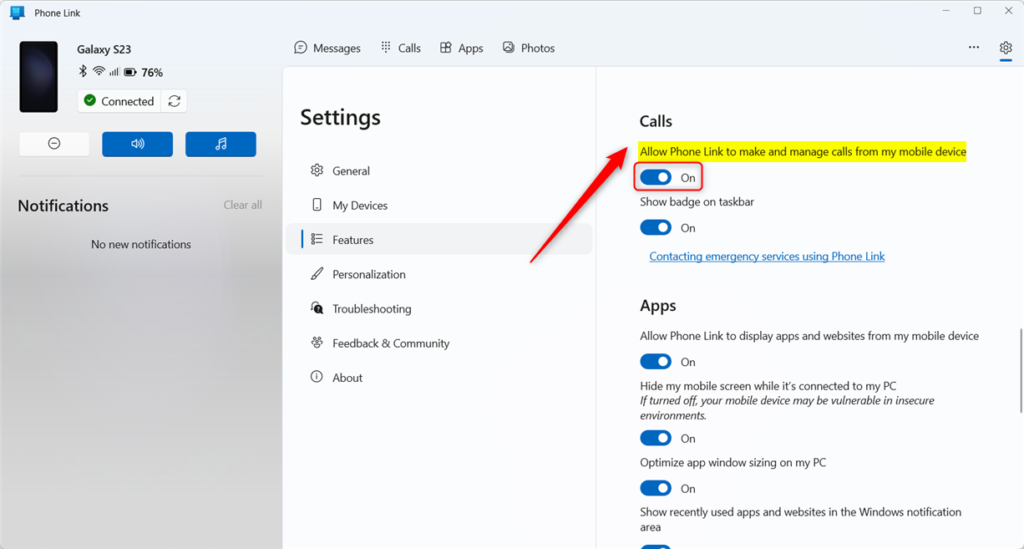
Task: Click the "If turned off" vulnerability warning text
Action: coord(787,408)
